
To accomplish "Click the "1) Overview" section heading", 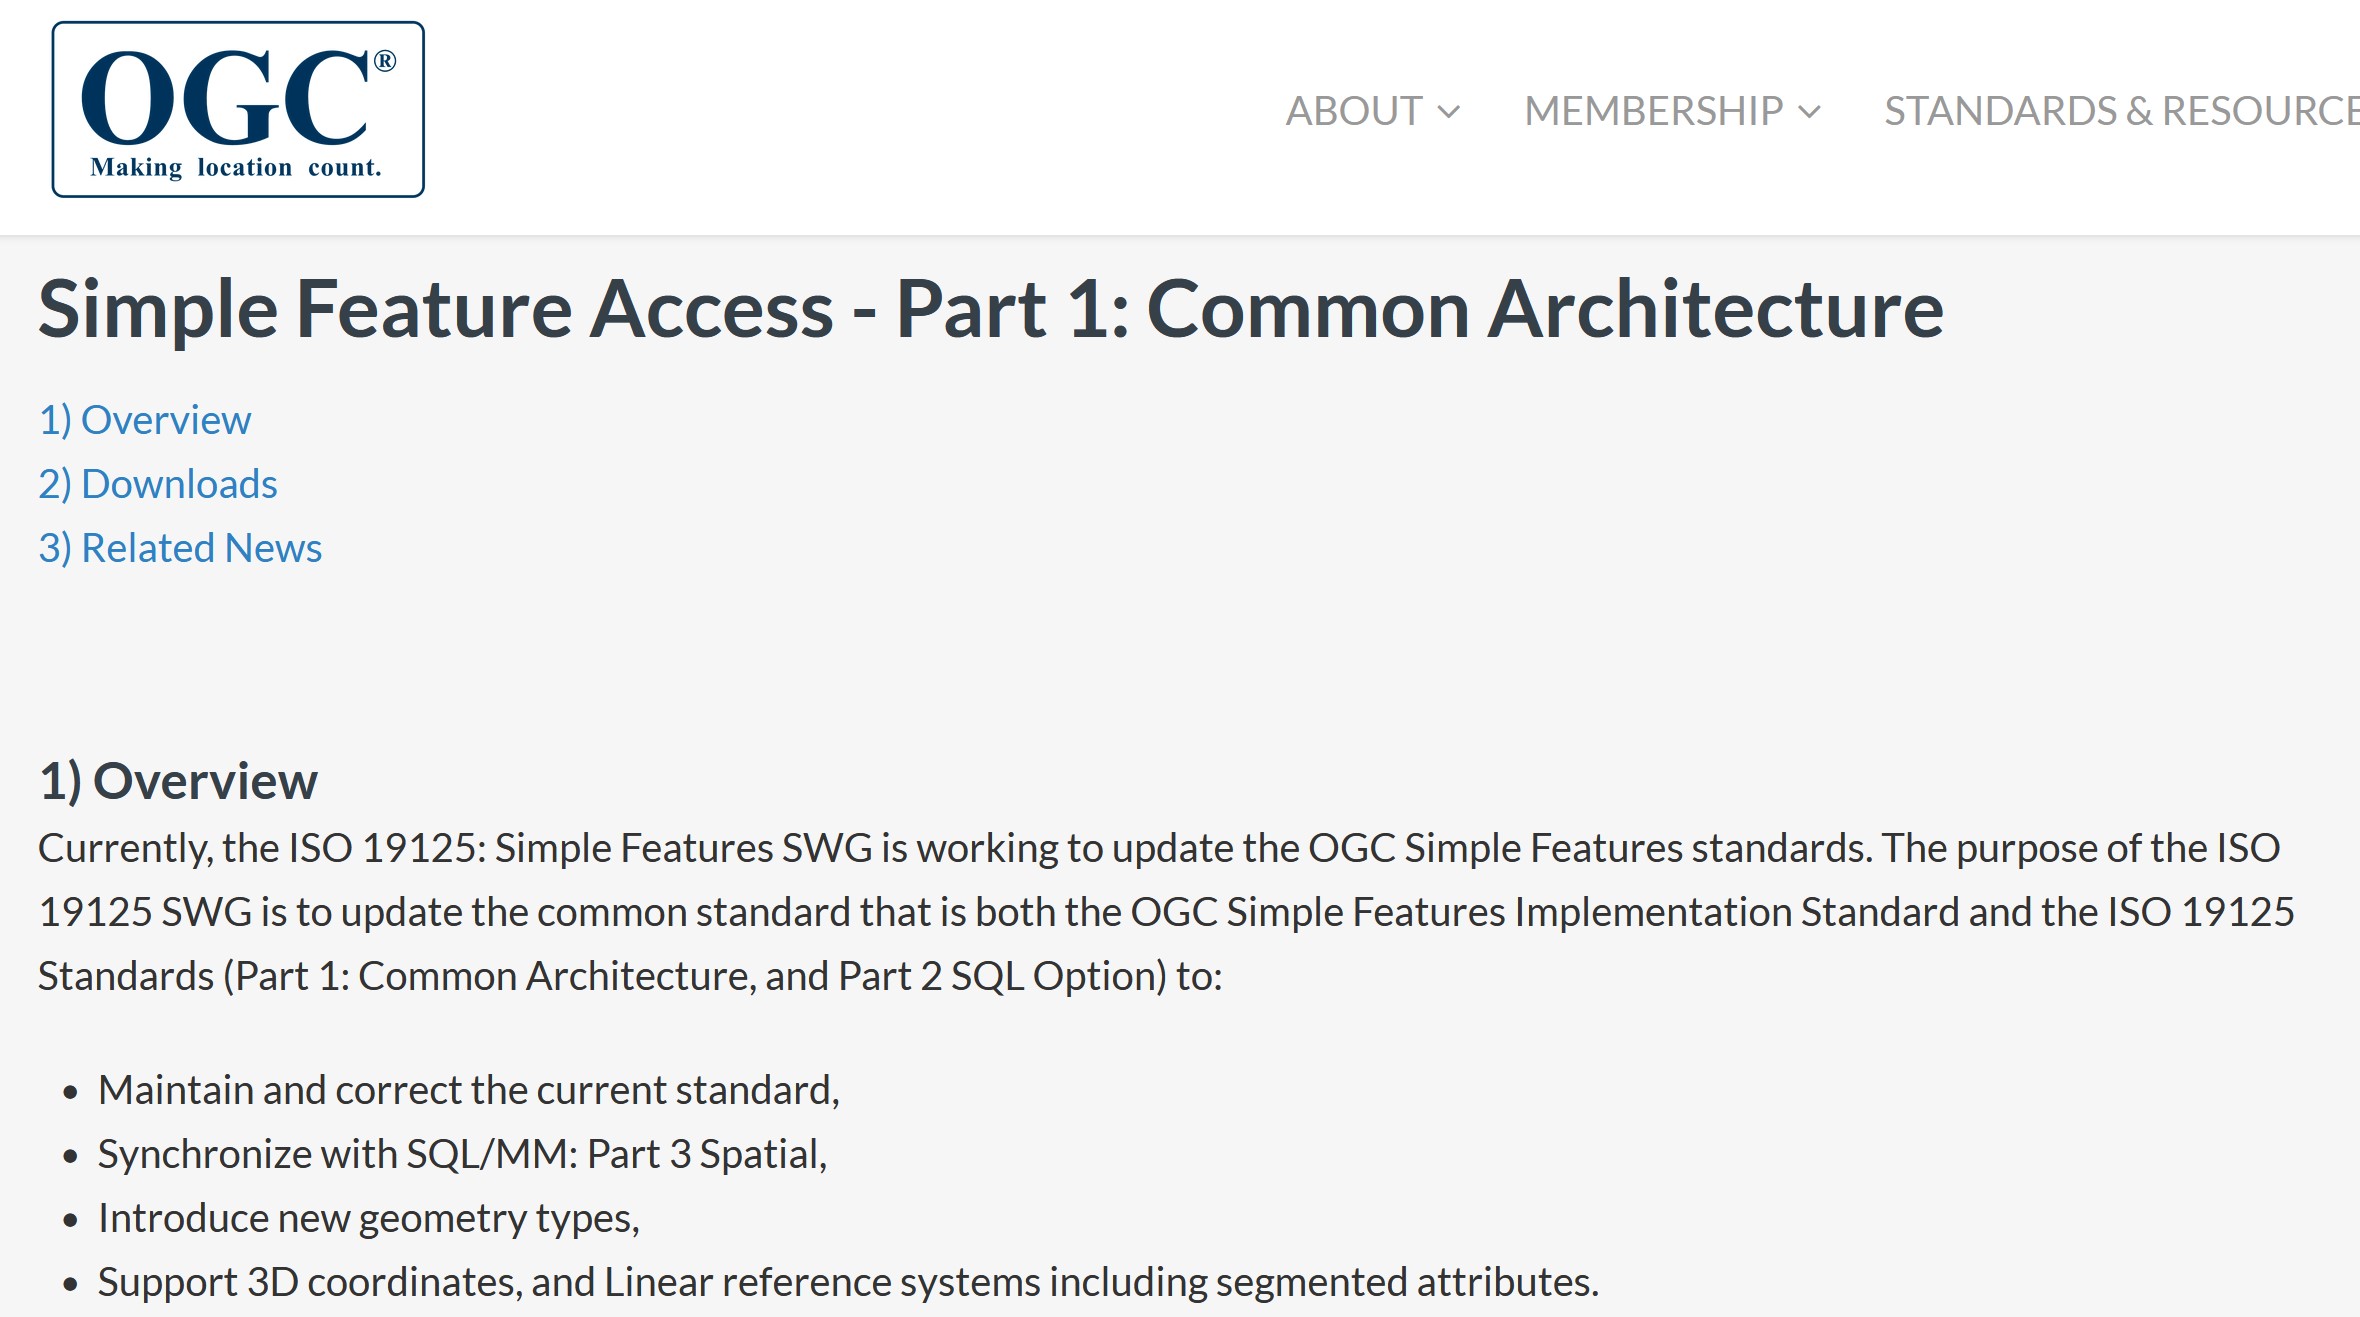I will coord(178,781).
